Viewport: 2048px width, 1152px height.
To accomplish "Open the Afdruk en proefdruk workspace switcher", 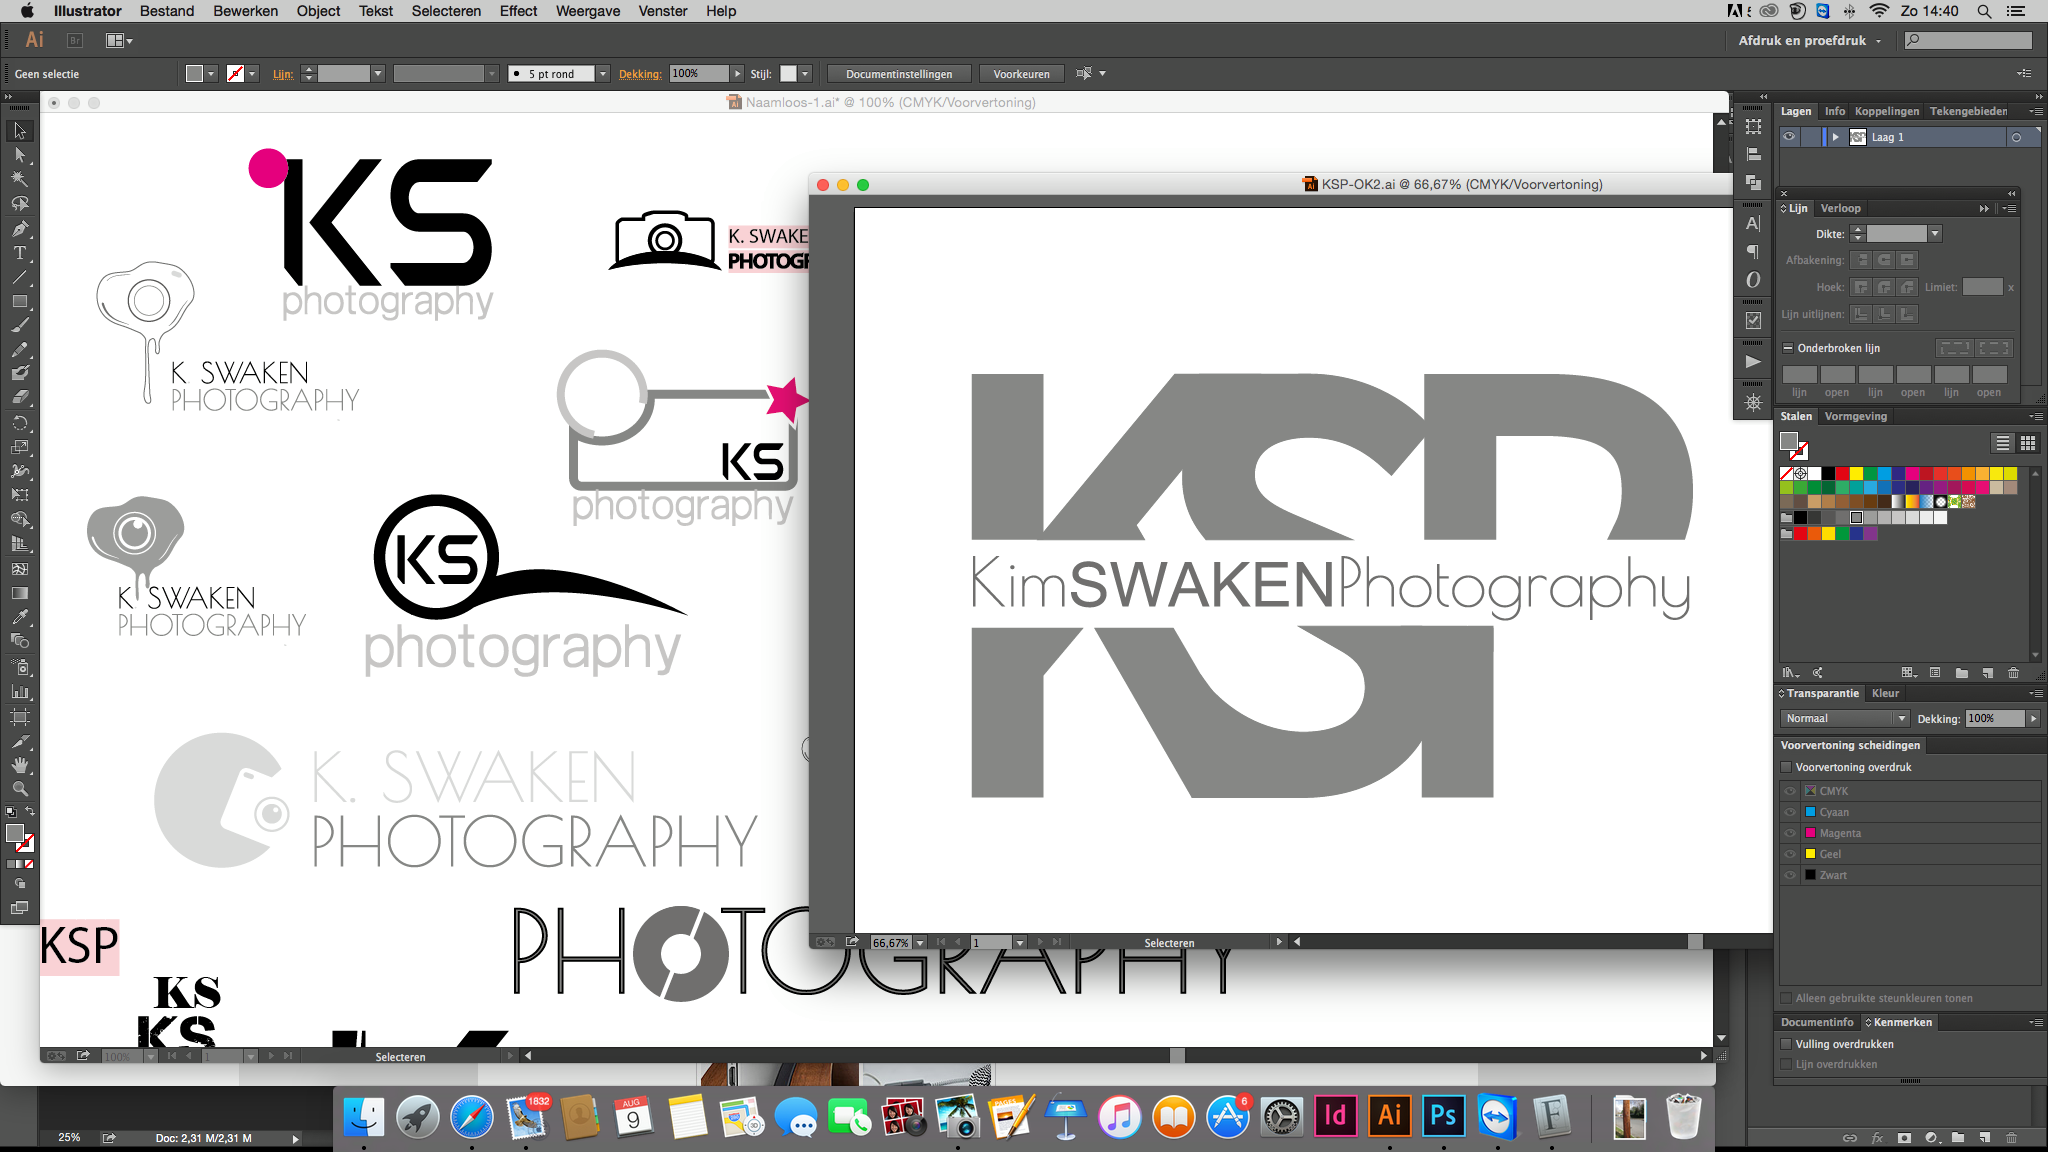I will (1810, 41).
